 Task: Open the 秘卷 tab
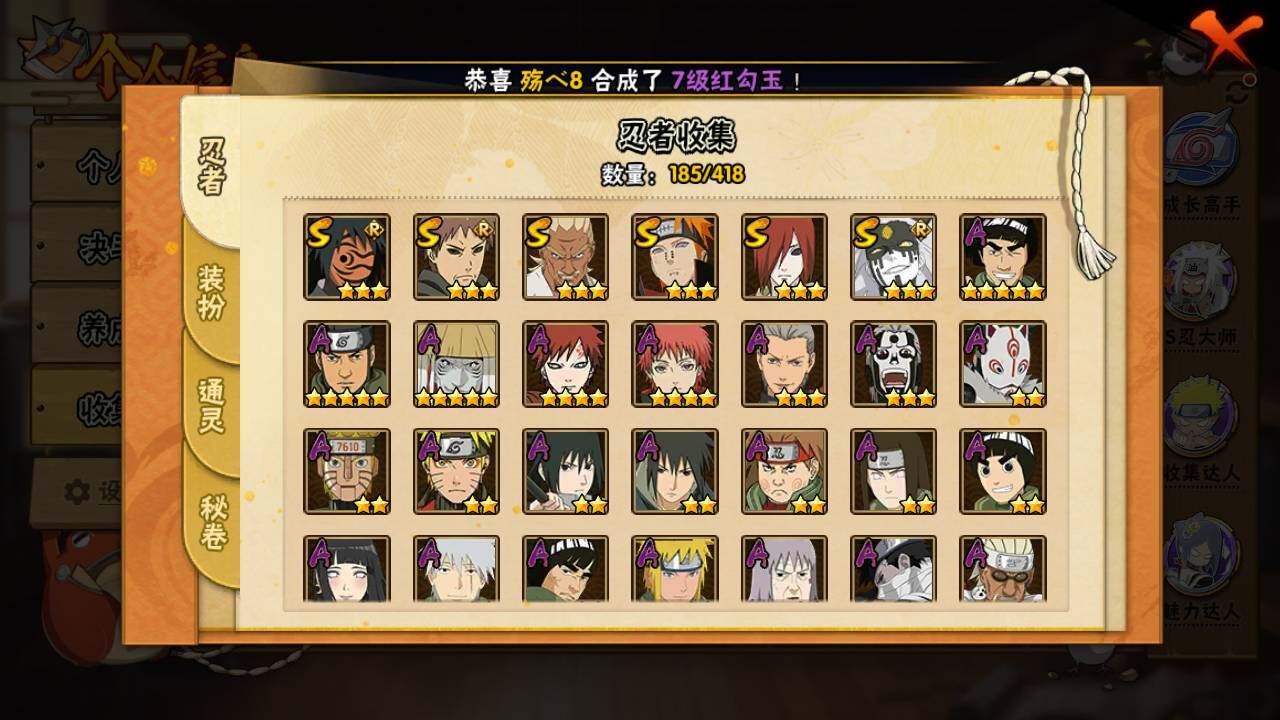point(212,520)
